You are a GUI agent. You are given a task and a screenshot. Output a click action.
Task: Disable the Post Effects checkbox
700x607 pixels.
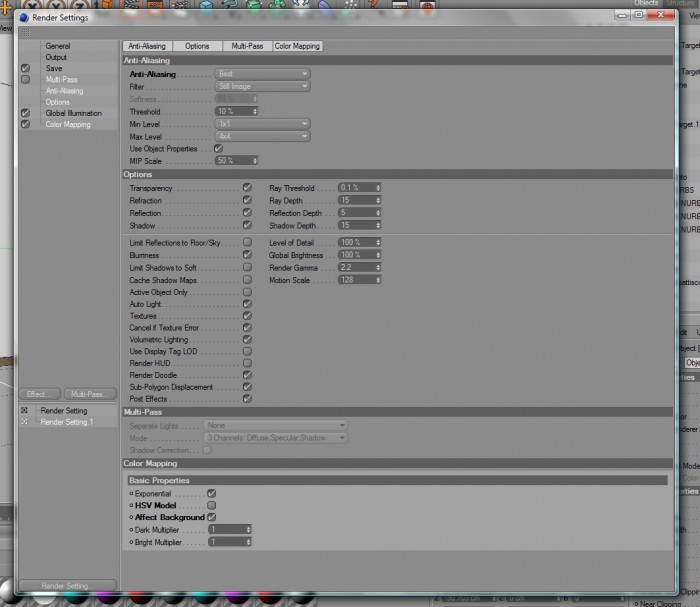point(247,399)
